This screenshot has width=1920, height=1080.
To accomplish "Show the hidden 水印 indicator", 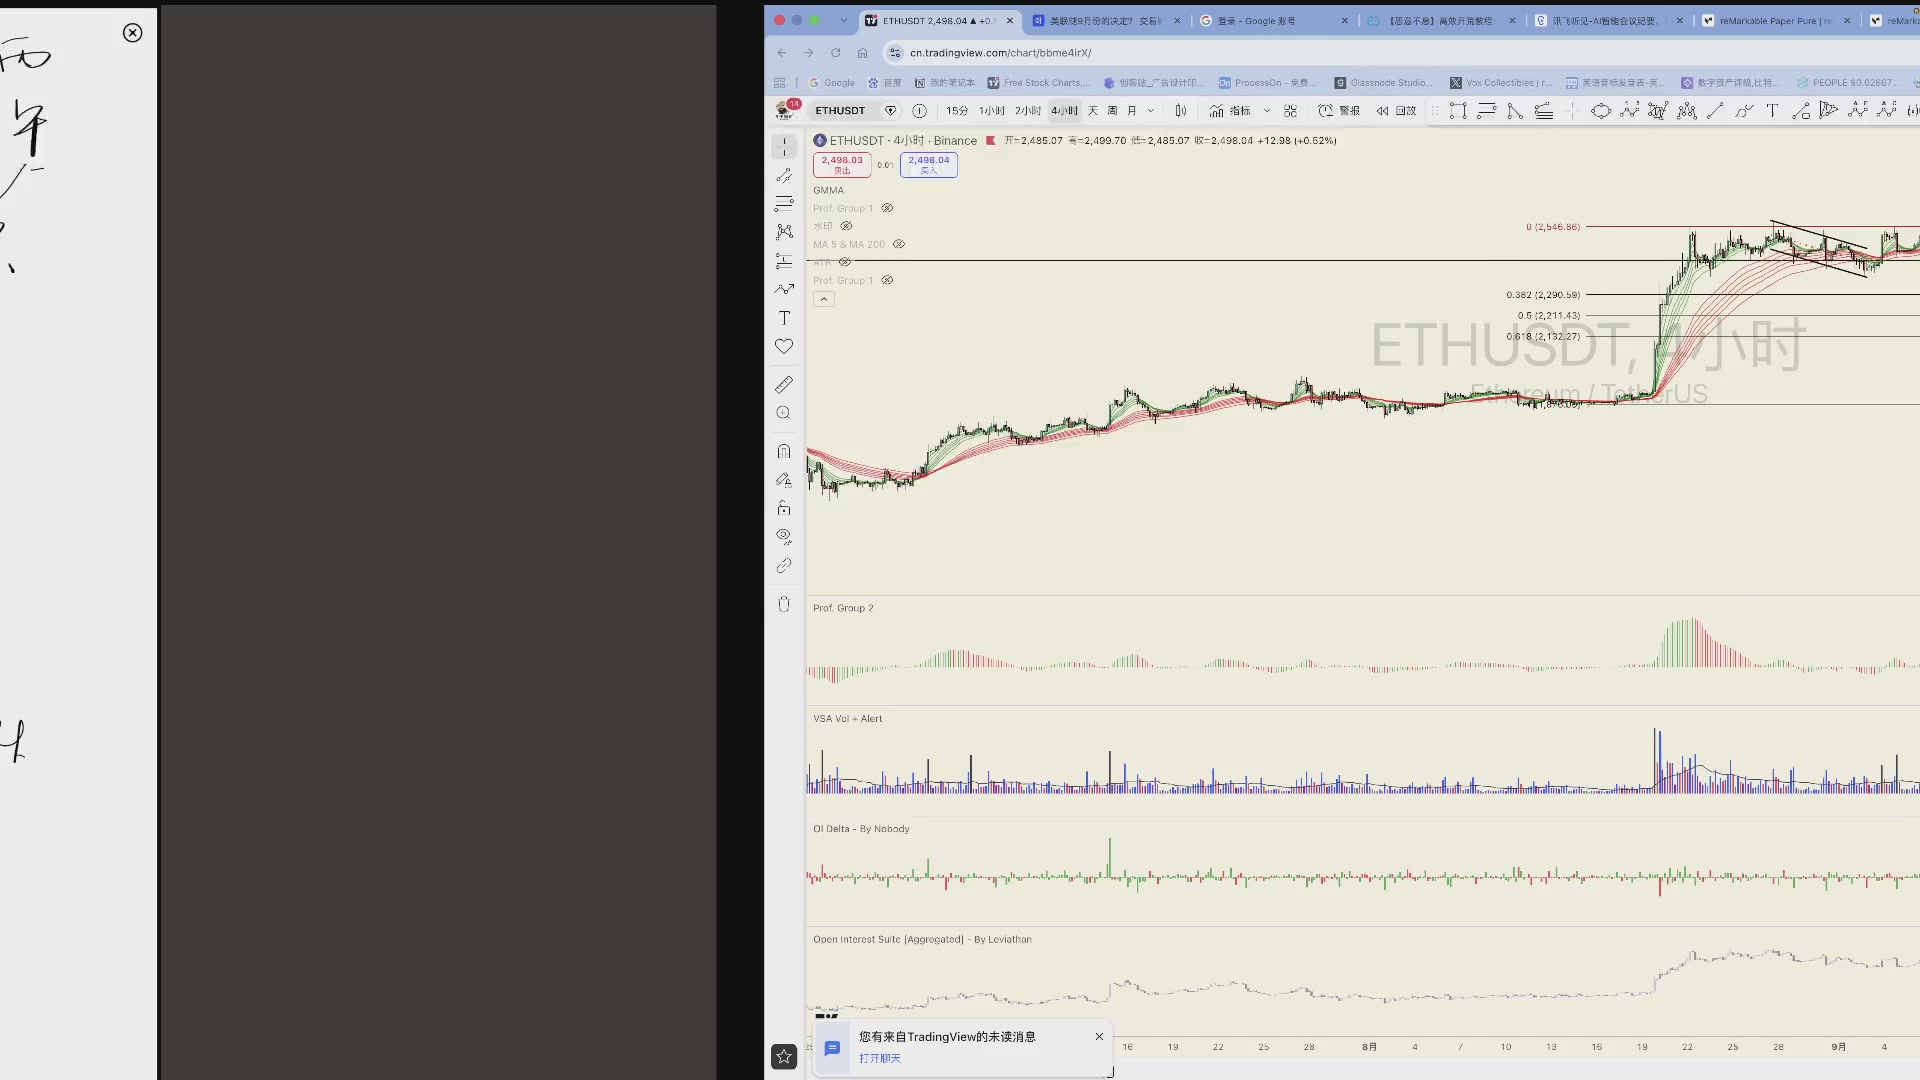I will pyautogui.click(x=846, y=226).
